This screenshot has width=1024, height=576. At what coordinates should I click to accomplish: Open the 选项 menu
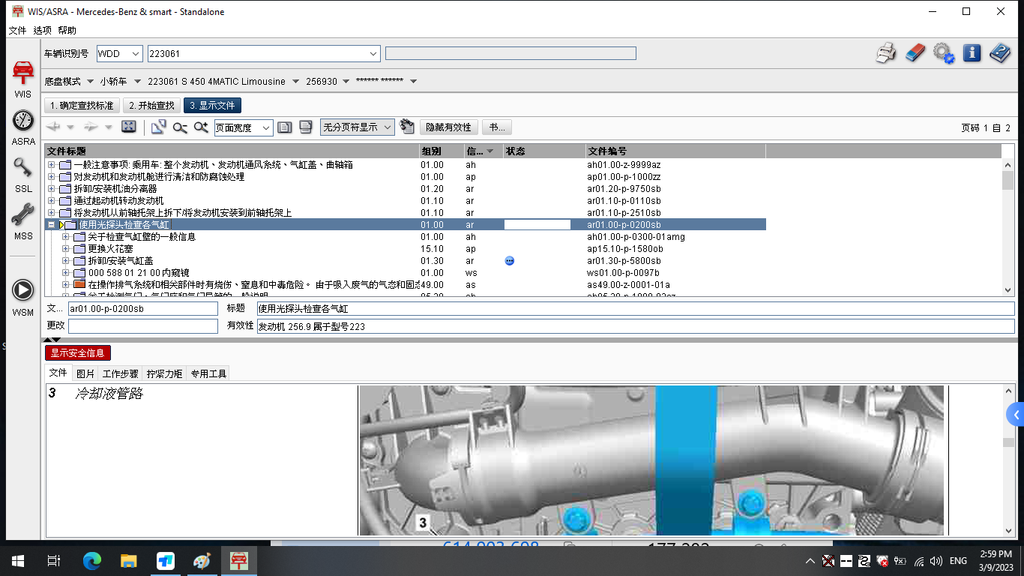tap(42, 31)
